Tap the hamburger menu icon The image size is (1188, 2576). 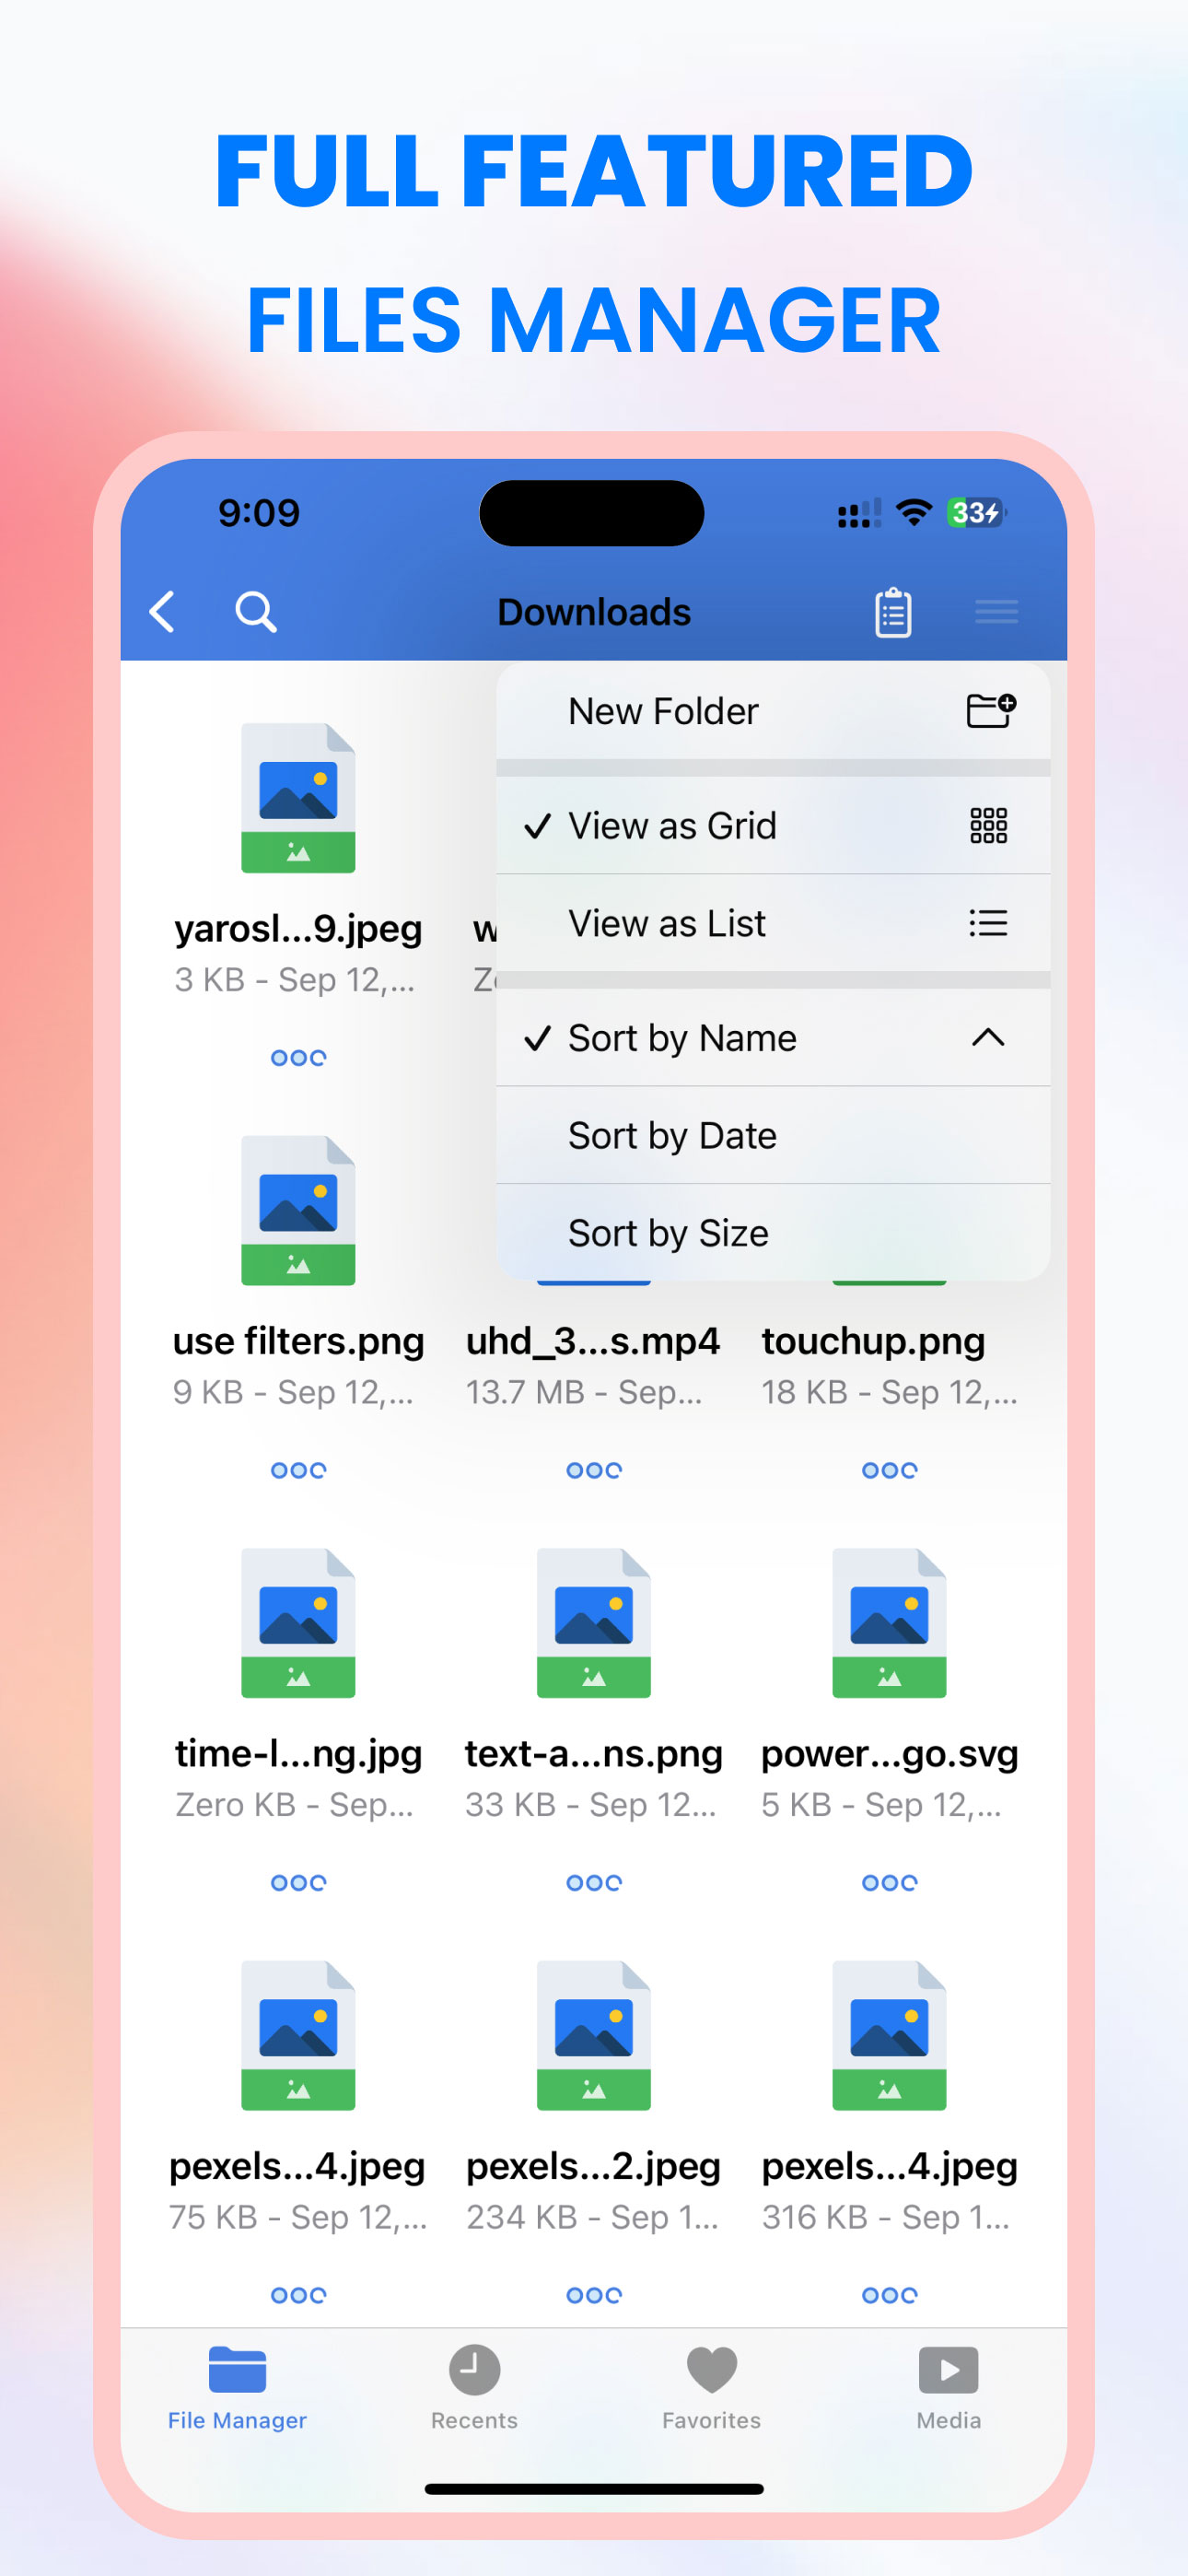[x=996, y=611]
